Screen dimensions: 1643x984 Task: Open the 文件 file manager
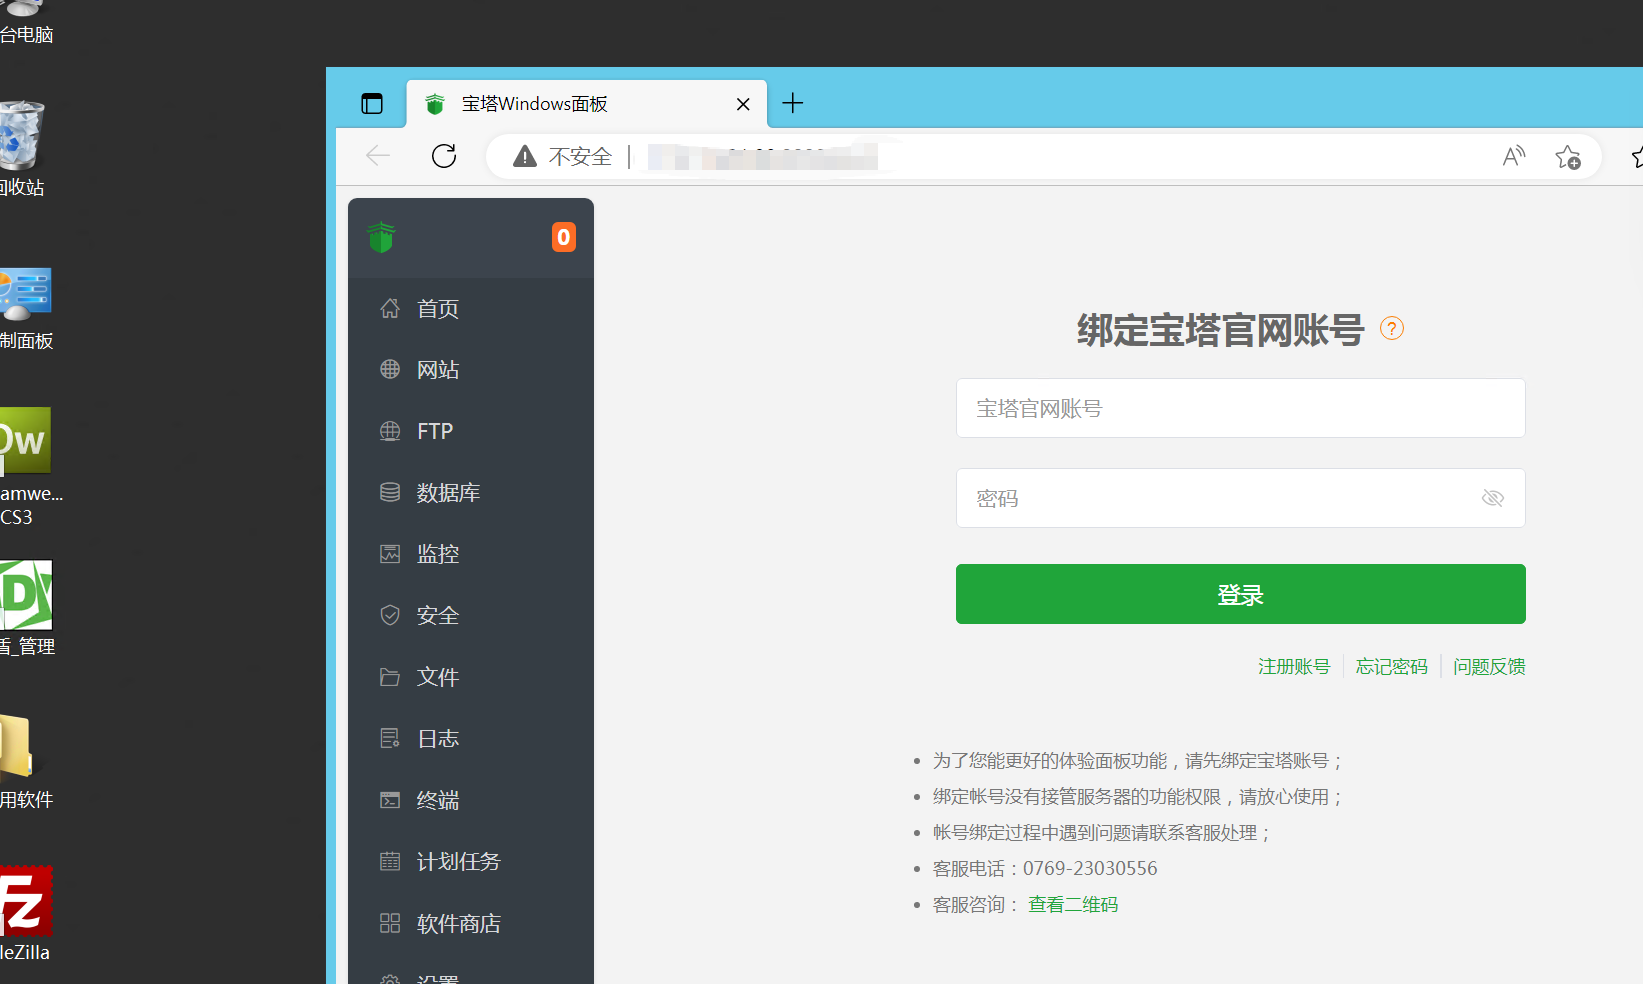point(436,677)
